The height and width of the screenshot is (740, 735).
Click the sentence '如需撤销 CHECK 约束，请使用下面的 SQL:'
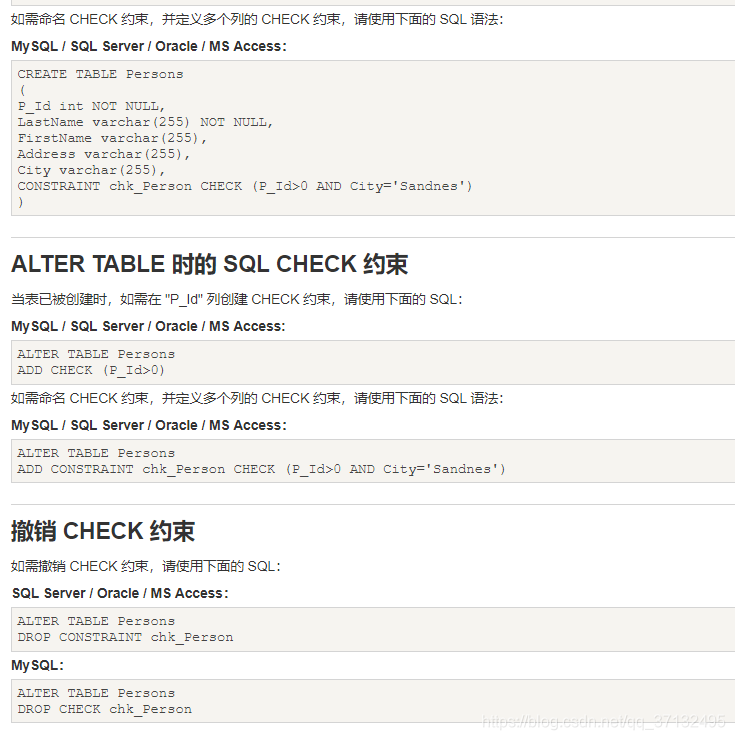146,566
